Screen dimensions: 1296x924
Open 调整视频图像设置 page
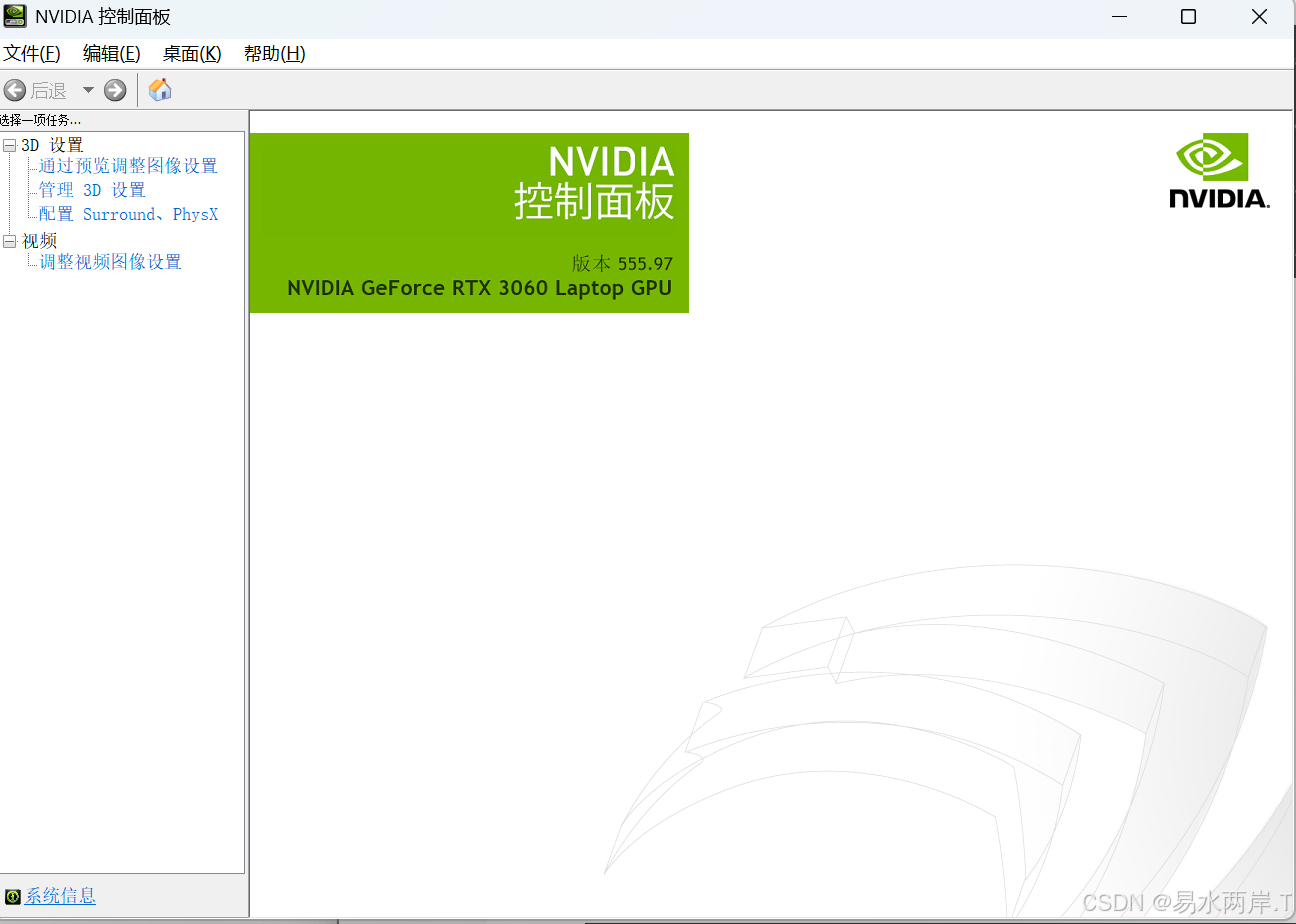click(110, 262)
